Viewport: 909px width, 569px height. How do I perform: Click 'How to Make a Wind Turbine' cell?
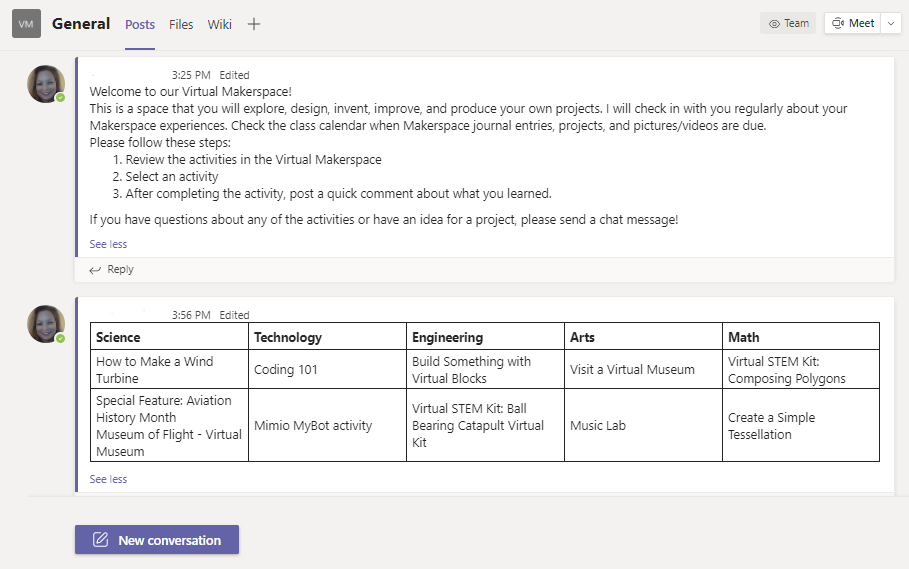(x=169, y=369)
